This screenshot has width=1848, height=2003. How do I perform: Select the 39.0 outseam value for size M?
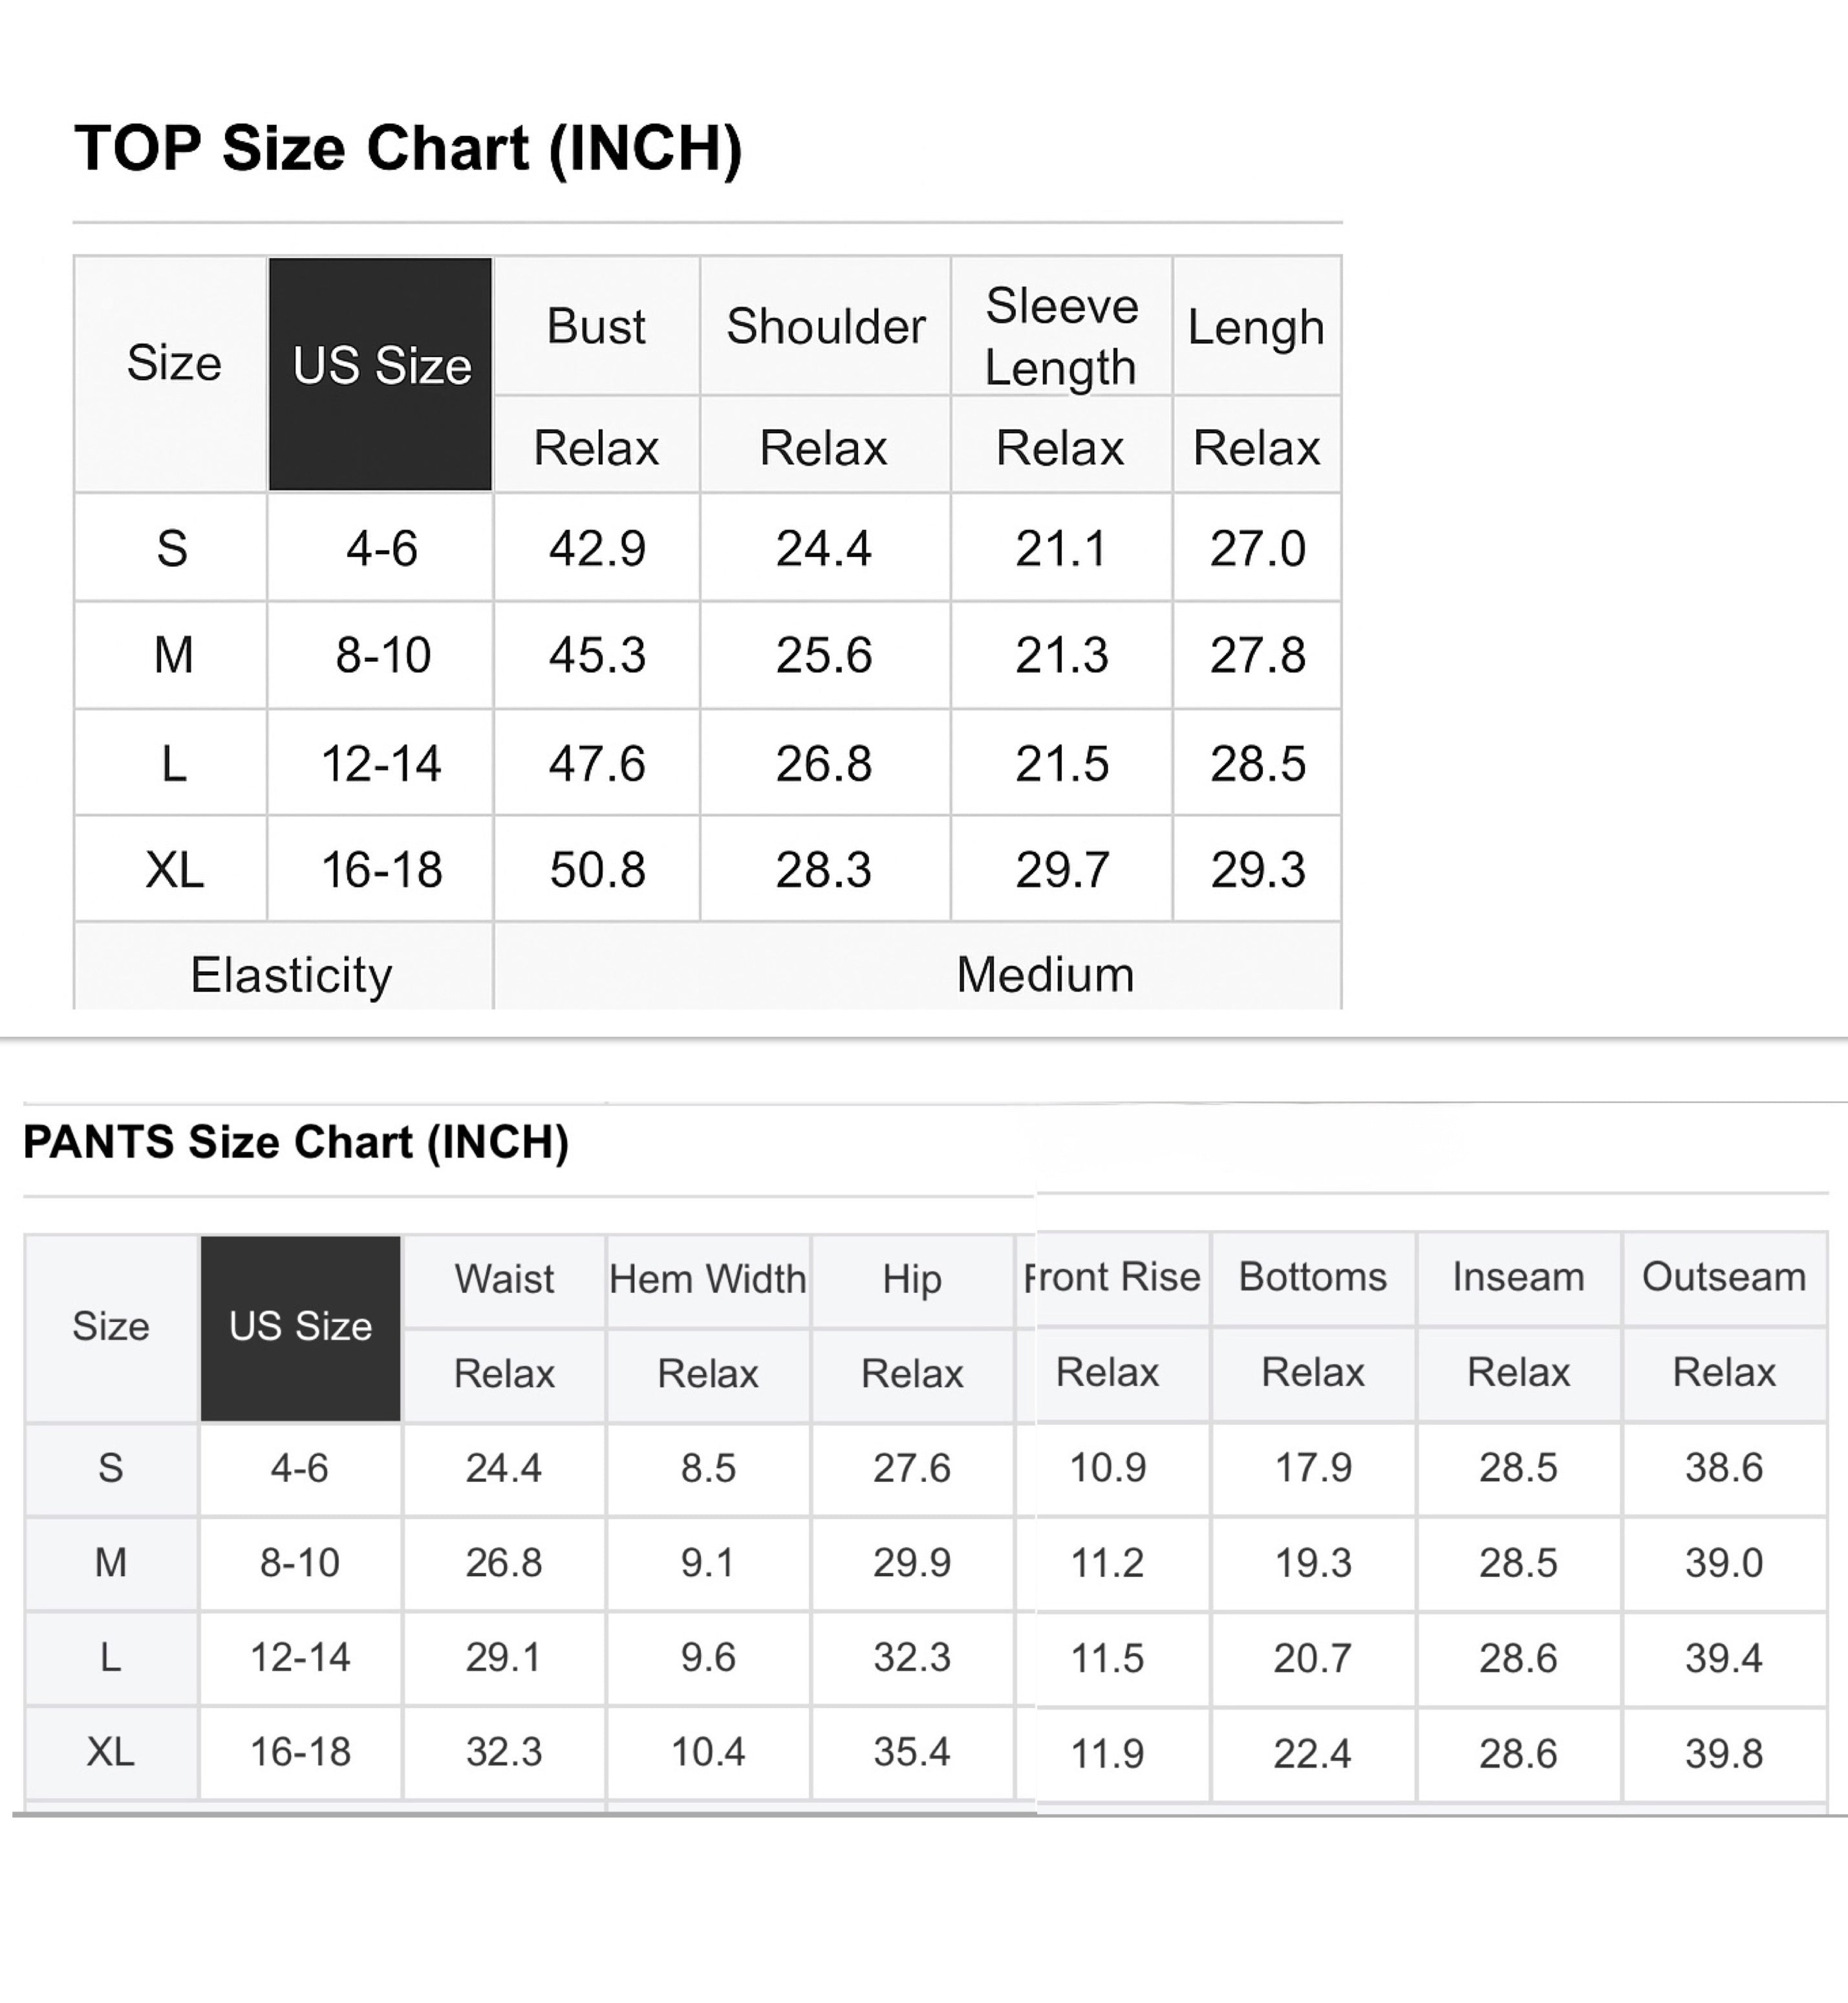pyautogui.click(x=1724, y=1563)
